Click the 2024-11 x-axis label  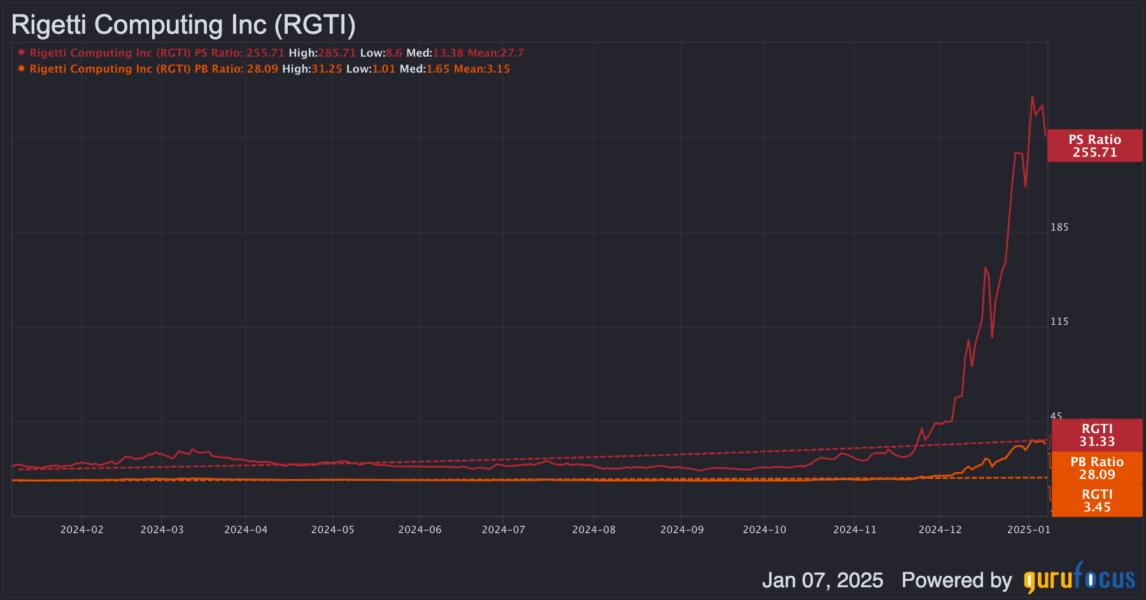pyautogui.click(x=854, y=529)
